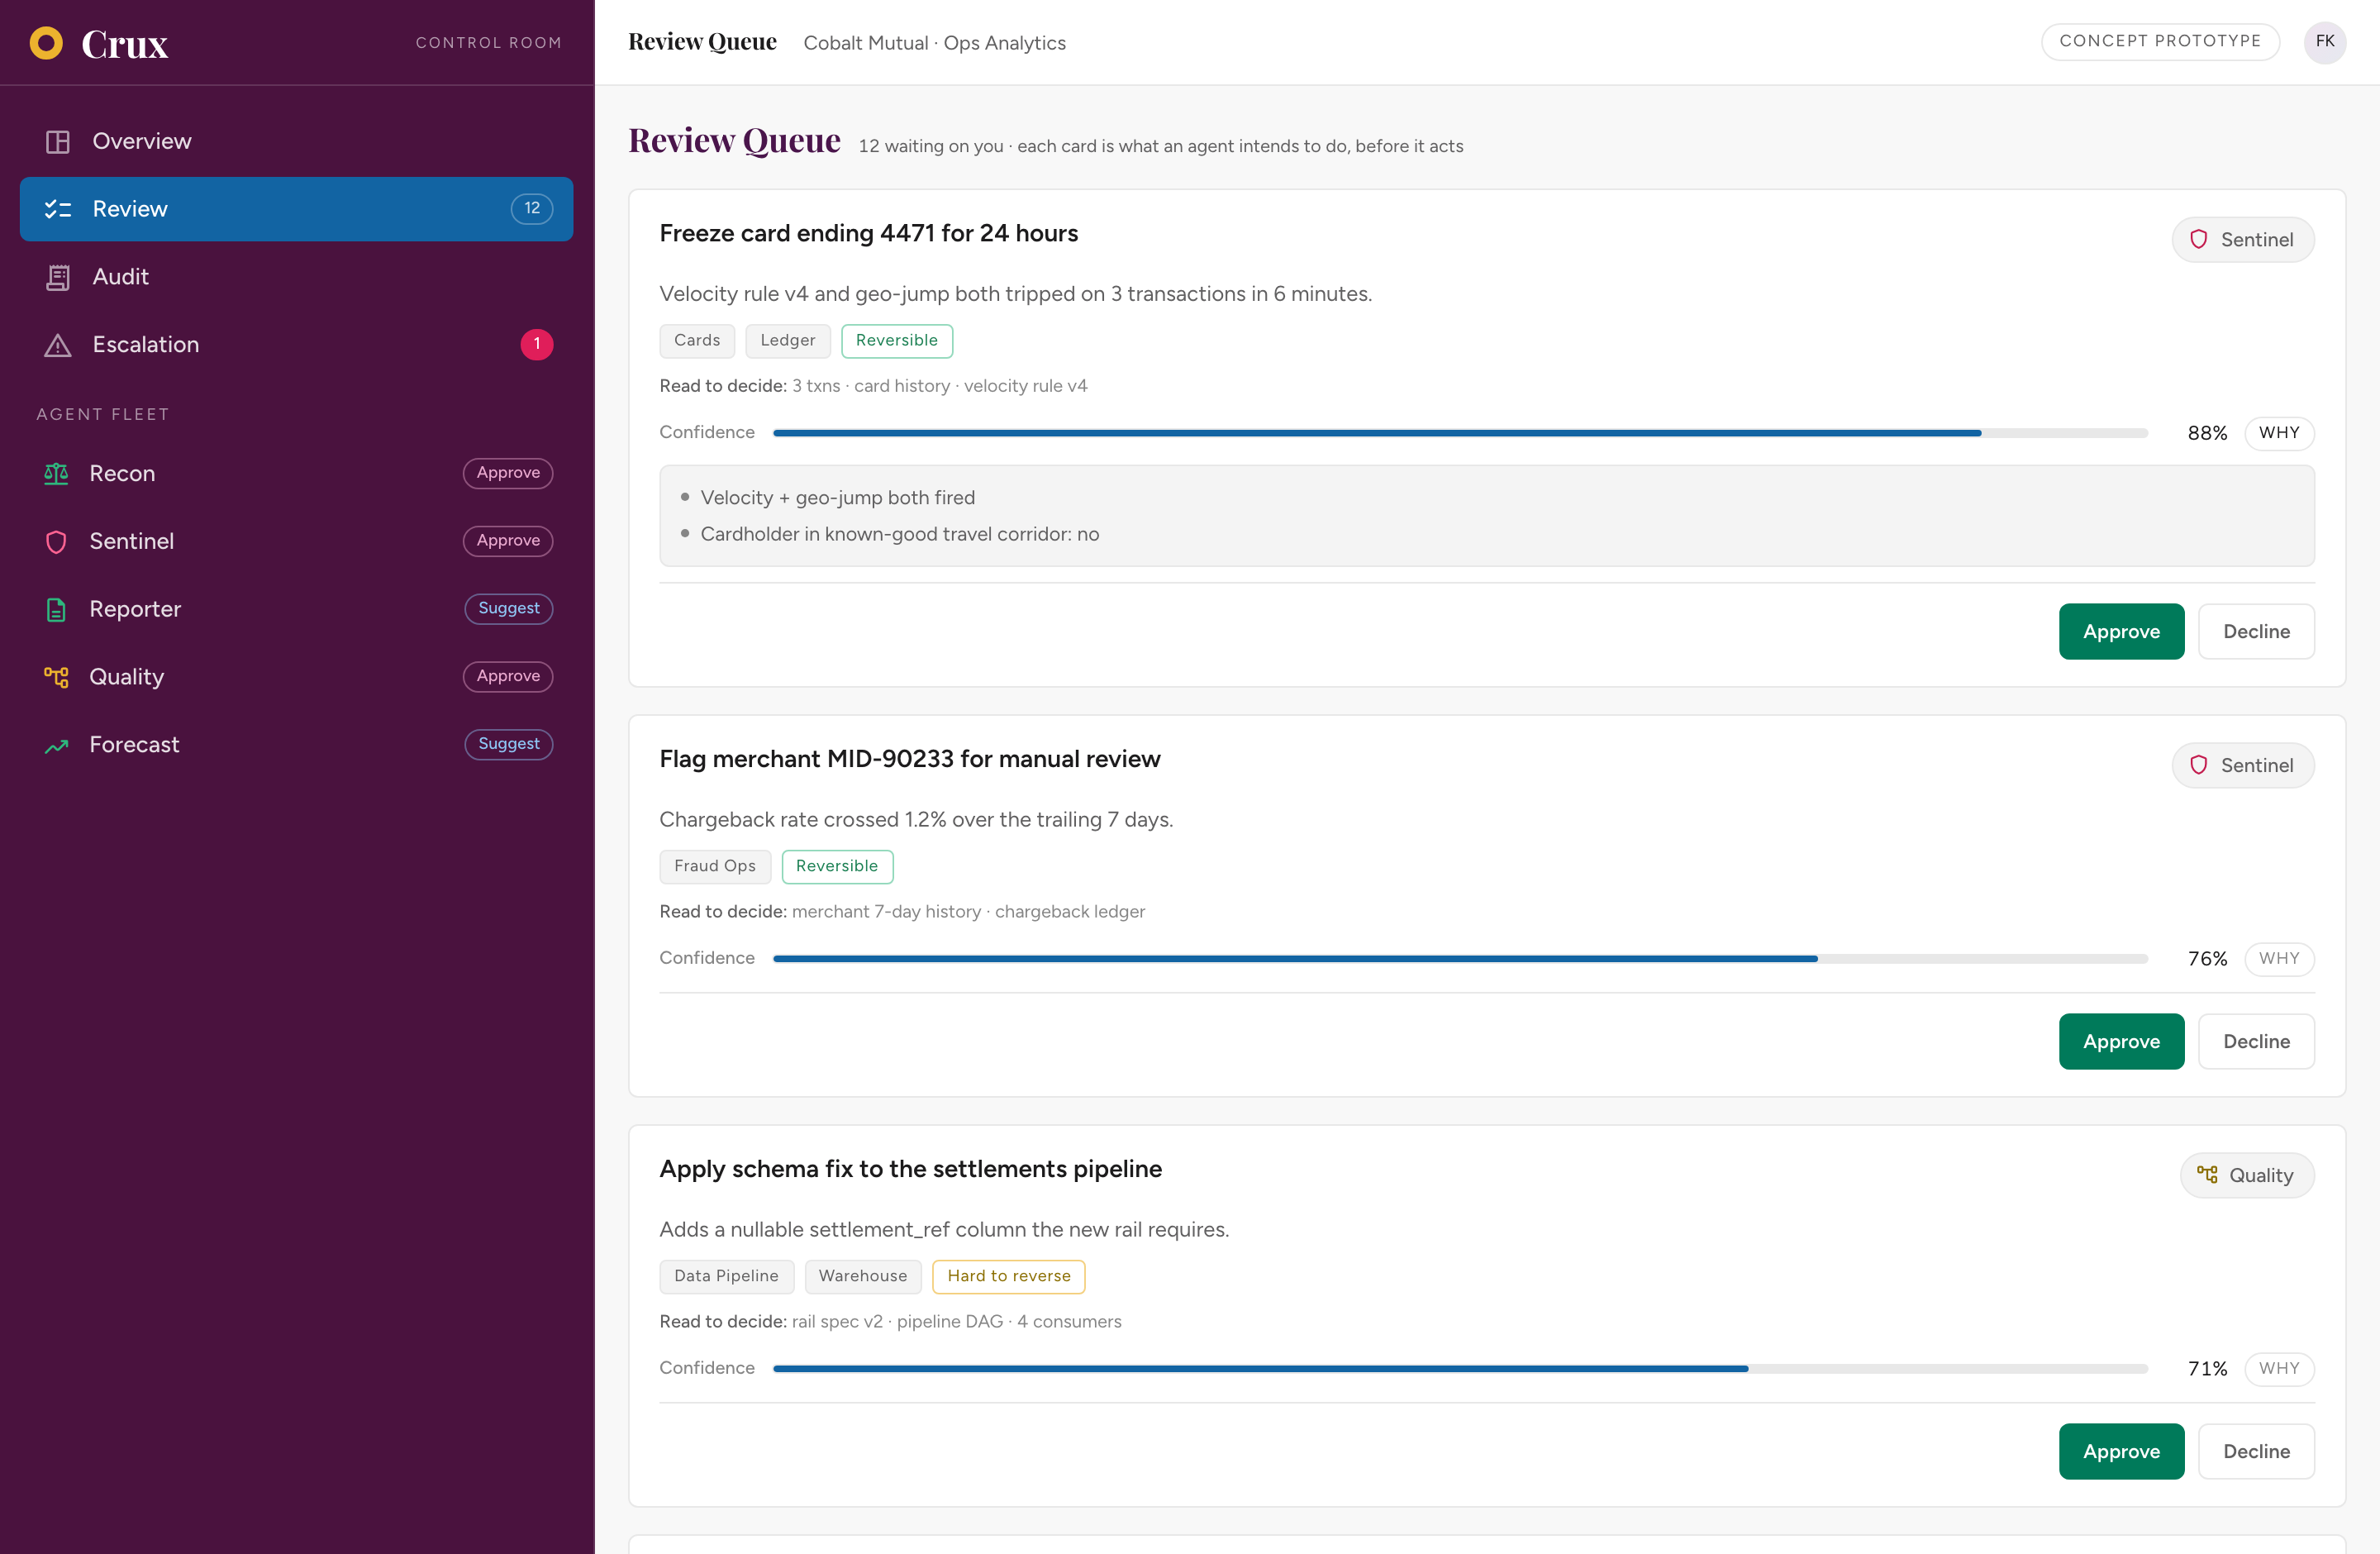Approve the Freeze card ending 4471 action

2121,632
